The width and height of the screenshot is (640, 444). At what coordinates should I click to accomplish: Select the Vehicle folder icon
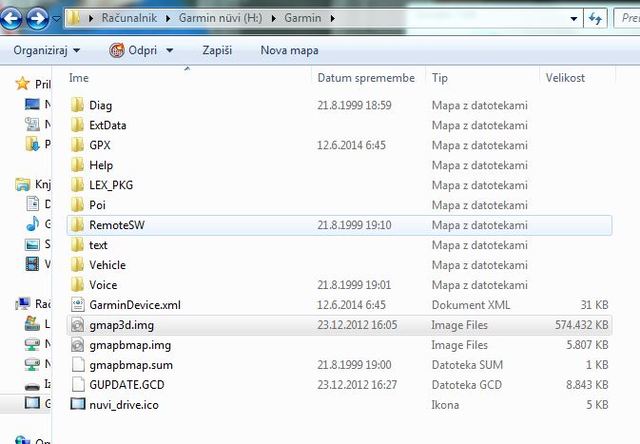[77, 265]
